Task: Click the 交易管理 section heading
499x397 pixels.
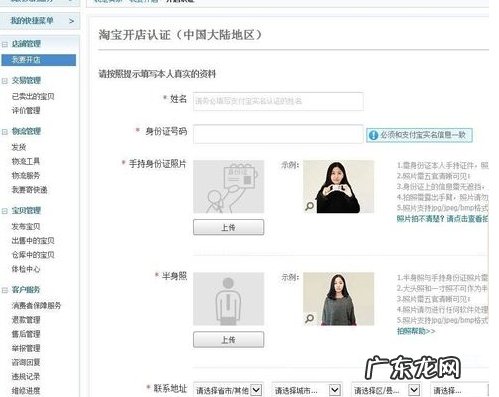Action: 26,81
